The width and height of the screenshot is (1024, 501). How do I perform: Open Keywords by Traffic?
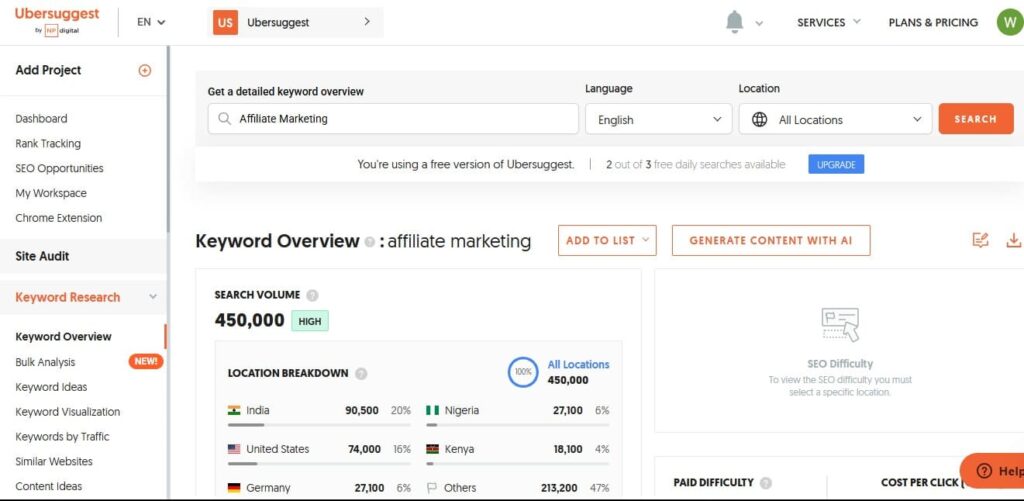click(62, 436)
